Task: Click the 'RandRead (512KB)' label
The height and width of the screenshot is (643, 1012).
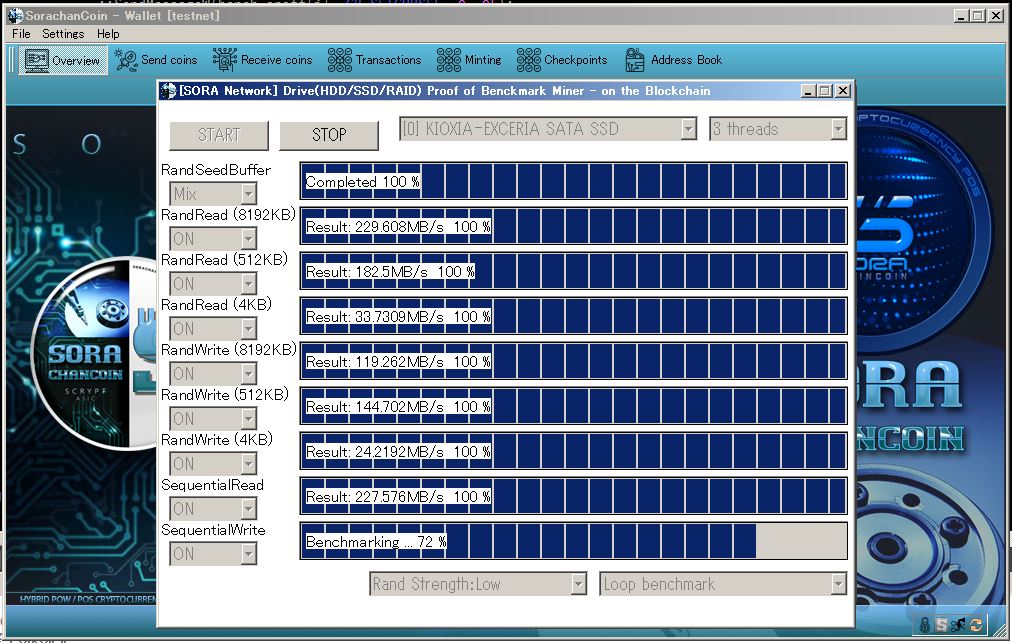Action: tap(224, 260)
